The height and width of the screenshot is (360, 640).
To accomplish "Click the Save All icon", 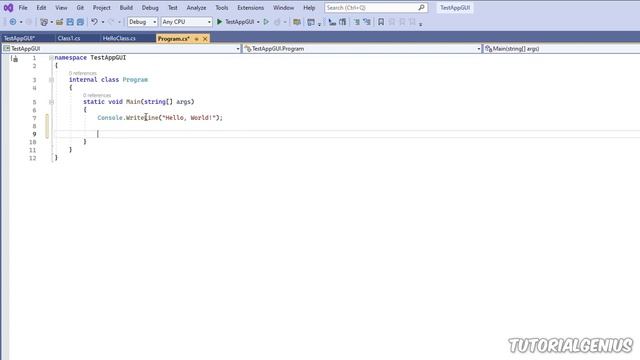I will [x=80, y=22].
